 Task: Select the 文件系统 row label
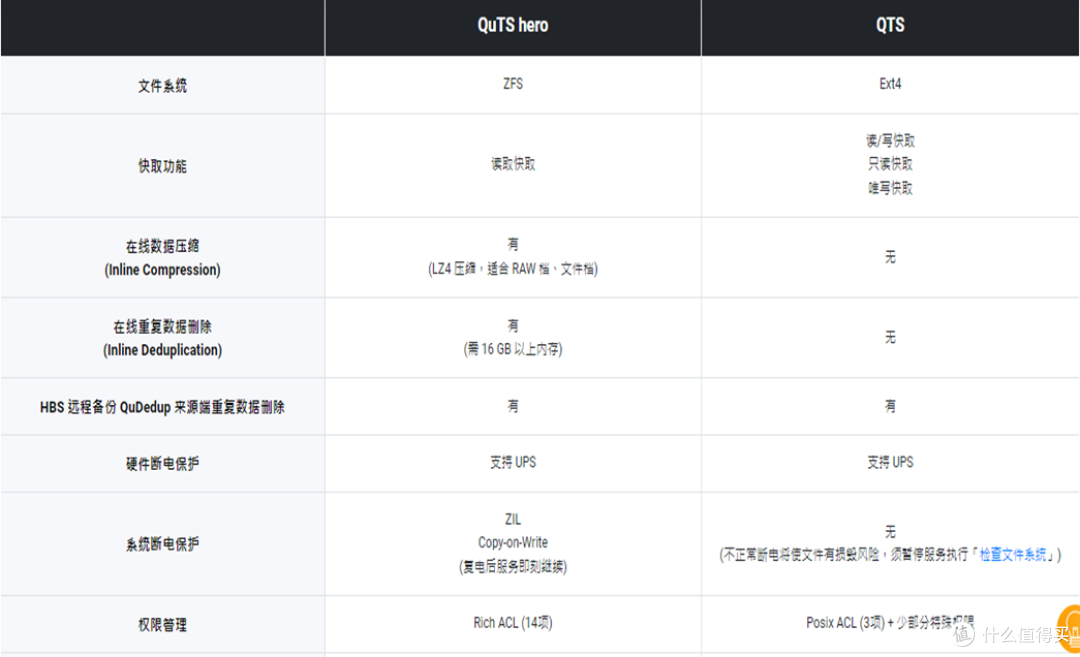point(163,85)
